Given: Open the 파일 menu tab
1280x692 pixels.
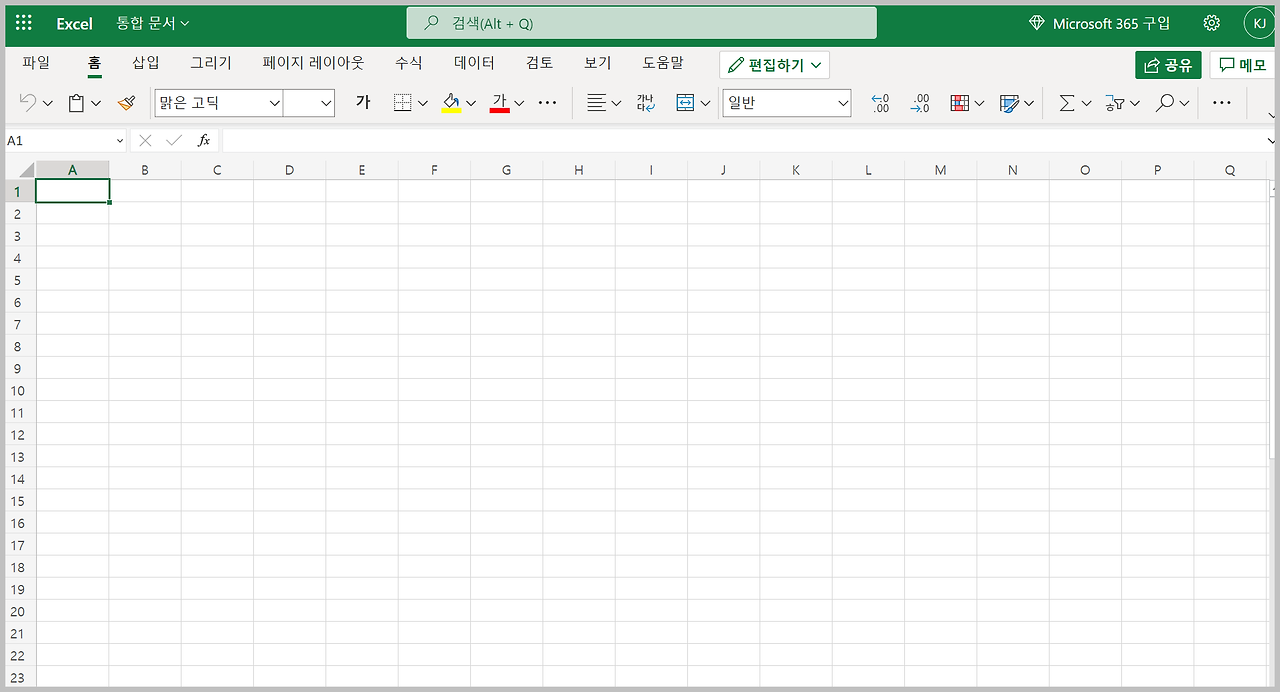Looking at the screenshot, I should (x=36, y=63).
